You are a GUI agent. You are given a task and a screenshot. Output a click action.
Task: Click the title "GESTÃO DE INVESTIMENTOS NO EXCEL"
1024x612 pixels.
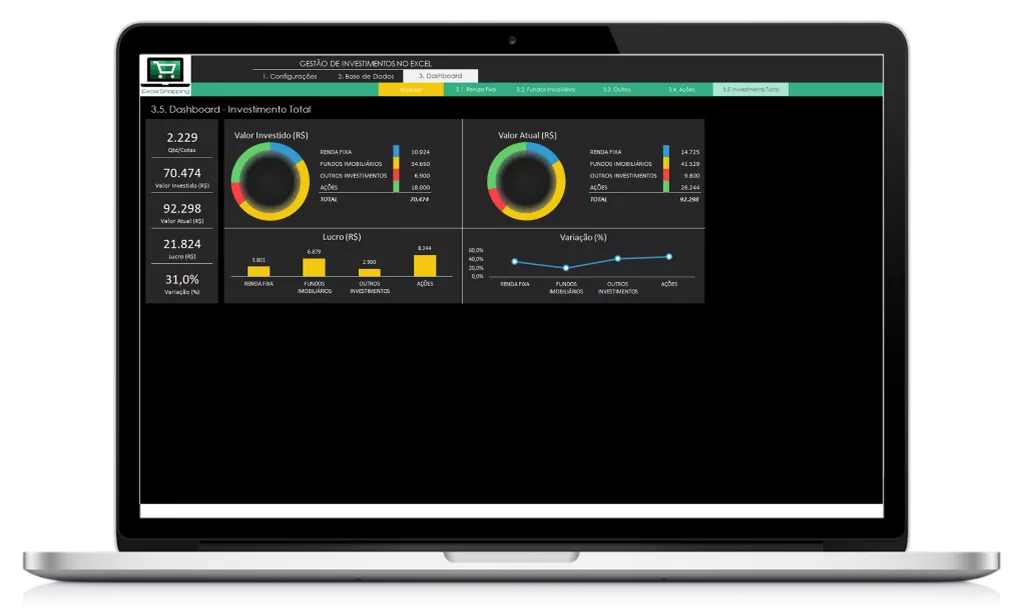[365, 63]
